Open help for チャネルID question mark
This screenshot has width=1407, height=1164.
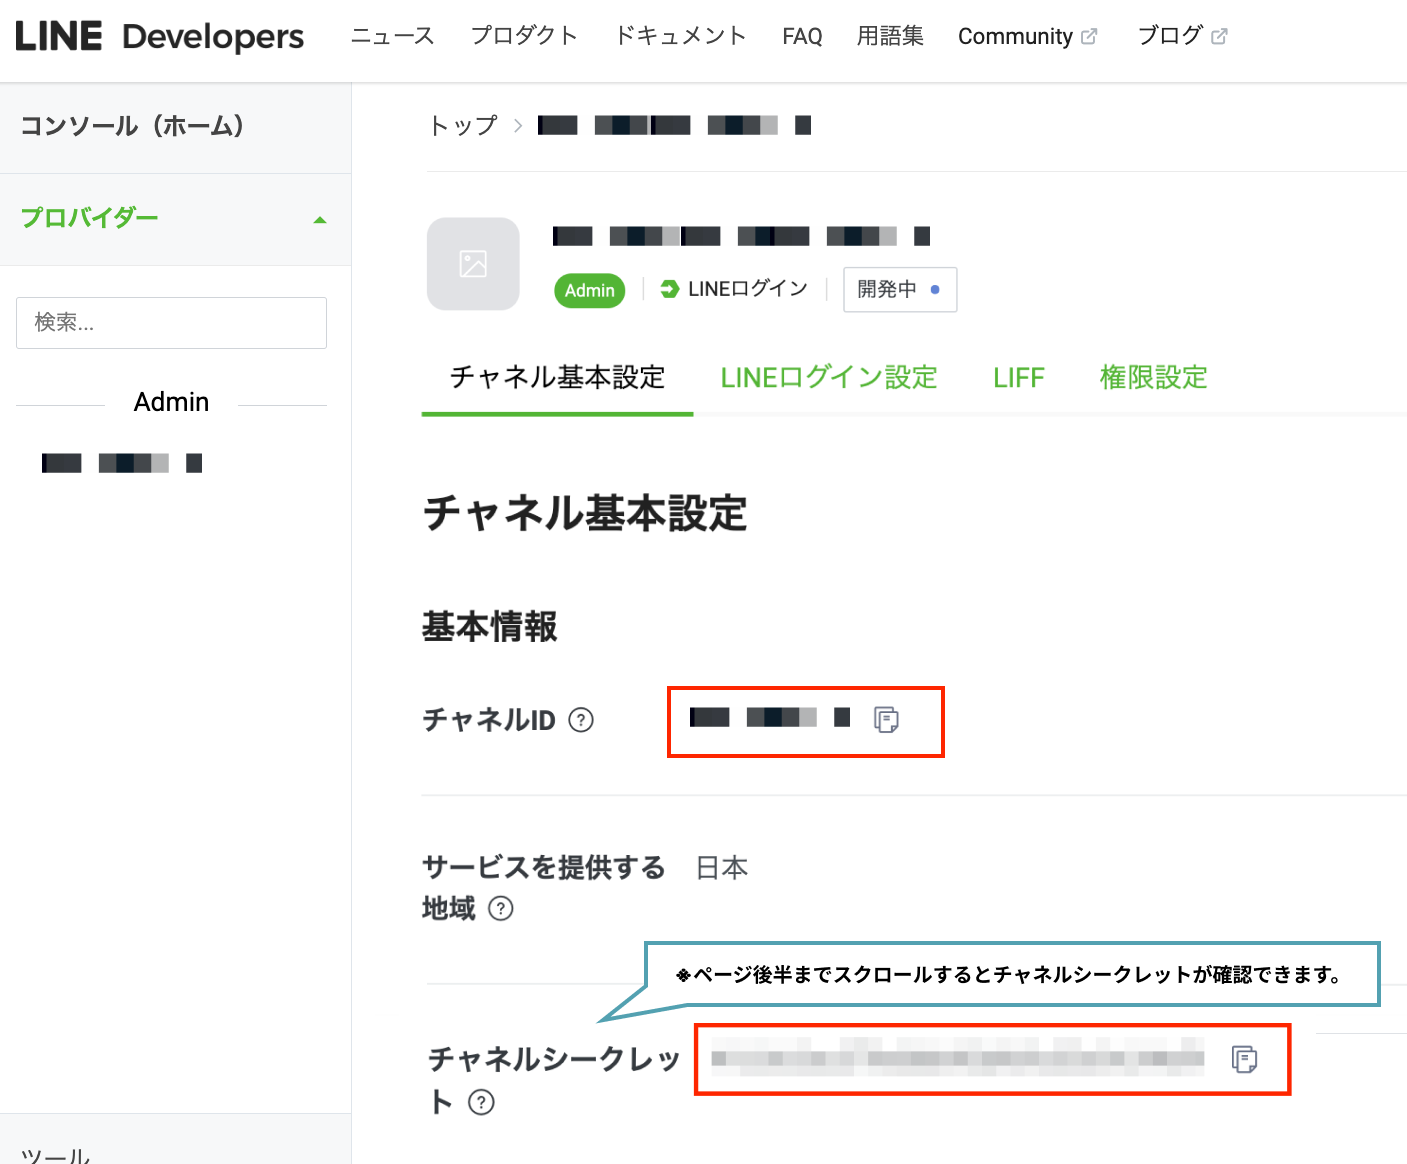coord(581,720)
